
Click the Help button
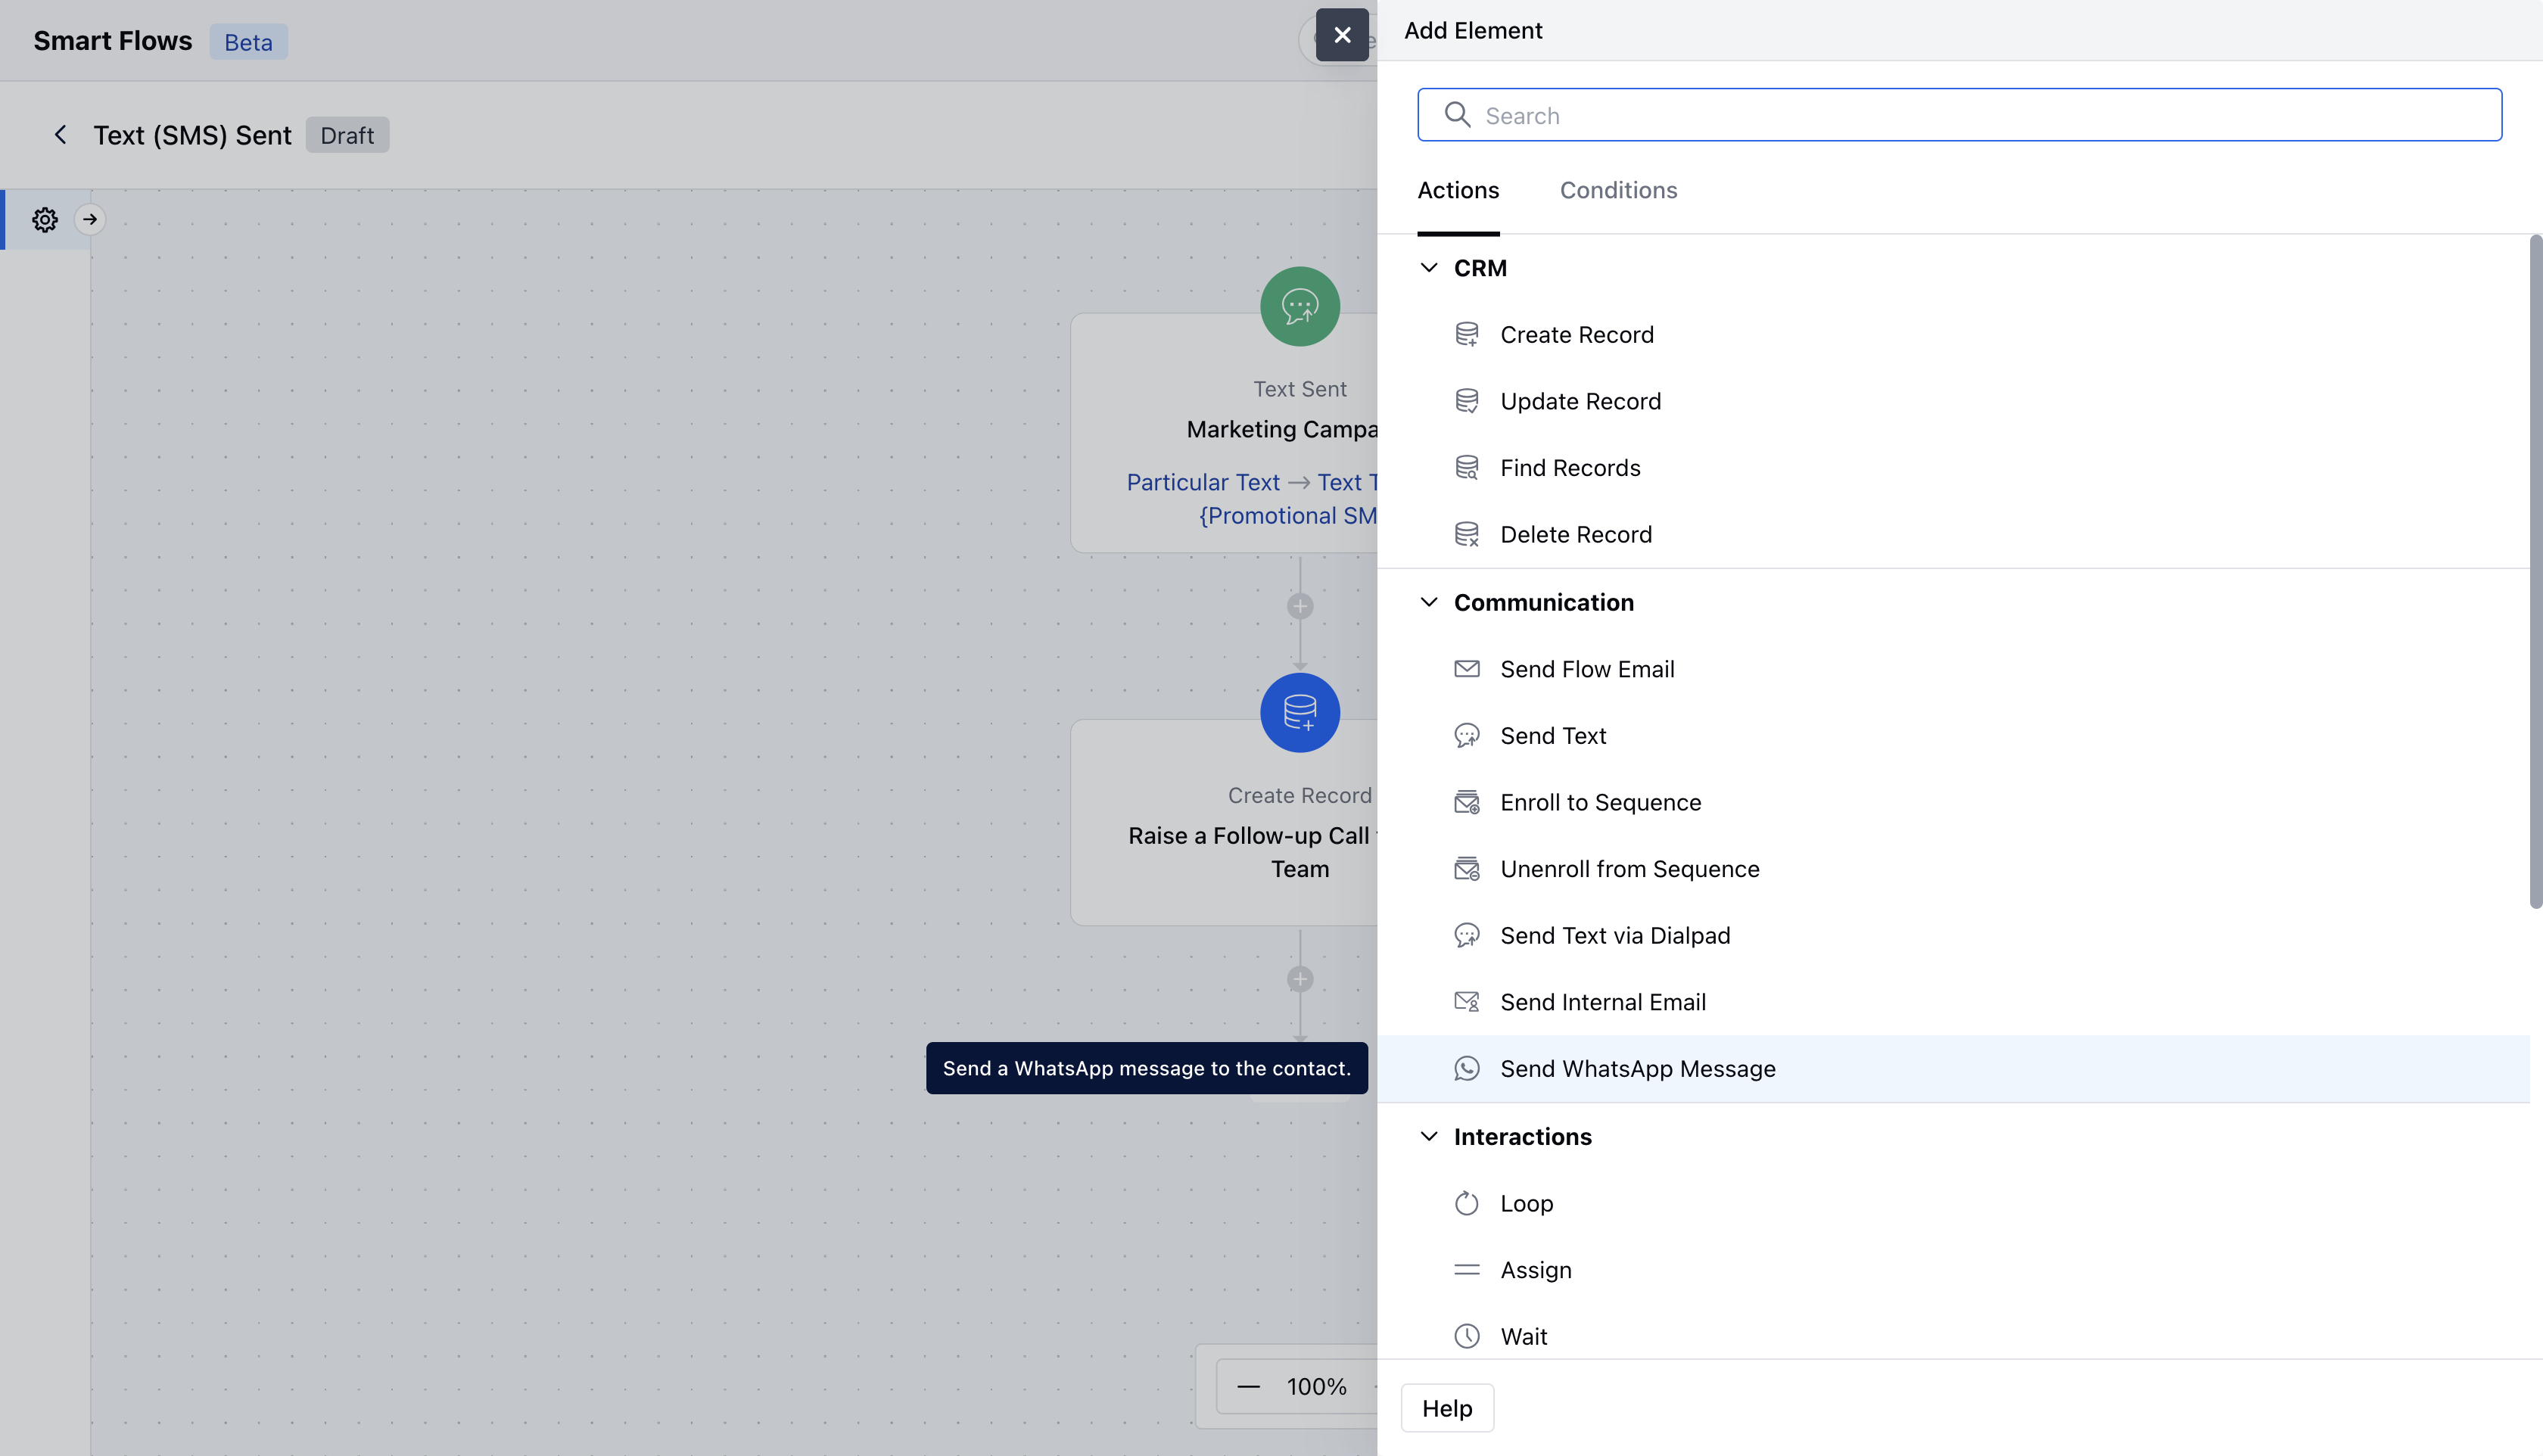(x=1446, y=1408)
